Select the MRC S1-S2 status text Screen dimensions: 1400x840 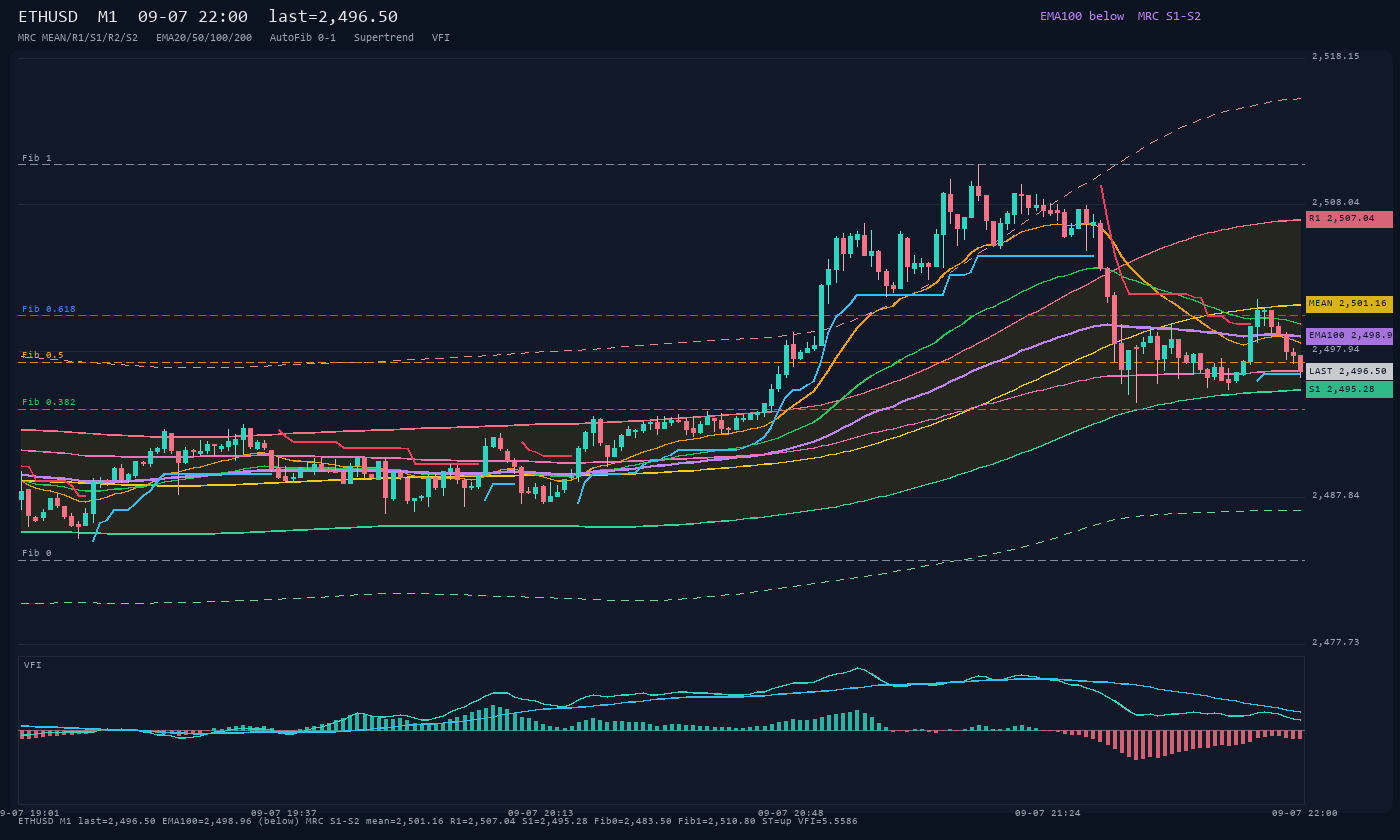[1169, 16]
